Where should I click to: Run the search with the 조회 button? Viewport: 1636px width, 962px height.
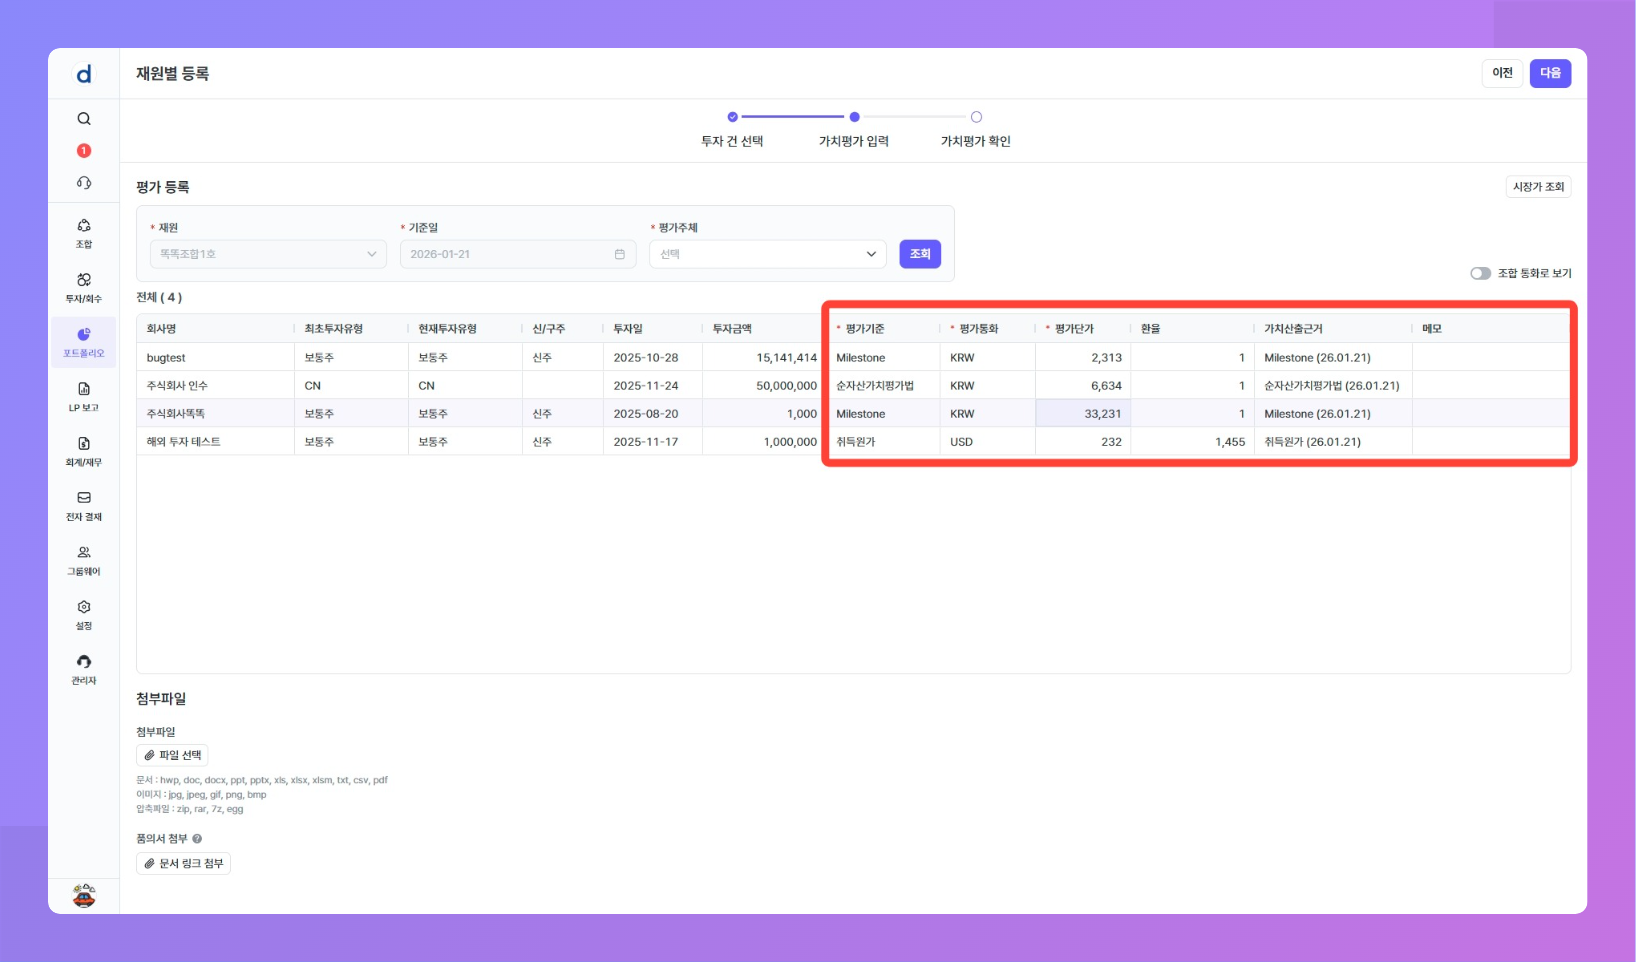click(x=920, y=254)
